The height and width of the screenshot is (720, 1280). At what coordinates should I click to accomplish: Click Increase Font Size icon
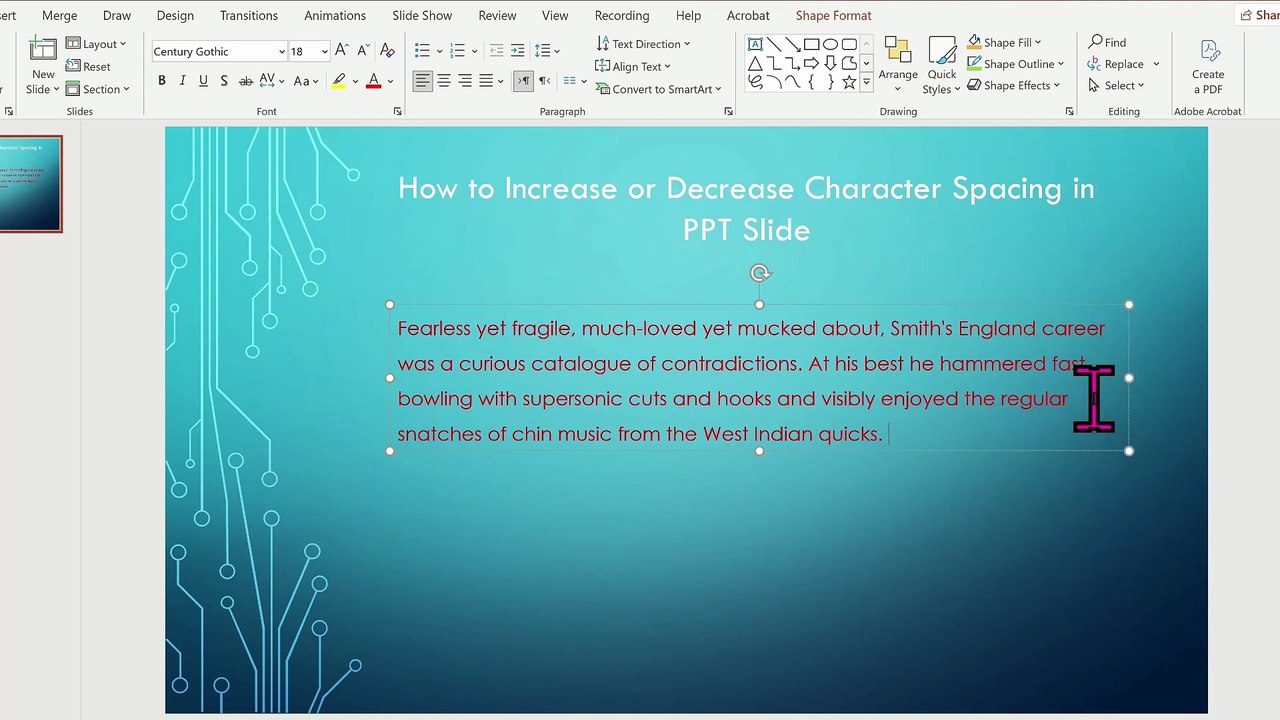(342, 51)
